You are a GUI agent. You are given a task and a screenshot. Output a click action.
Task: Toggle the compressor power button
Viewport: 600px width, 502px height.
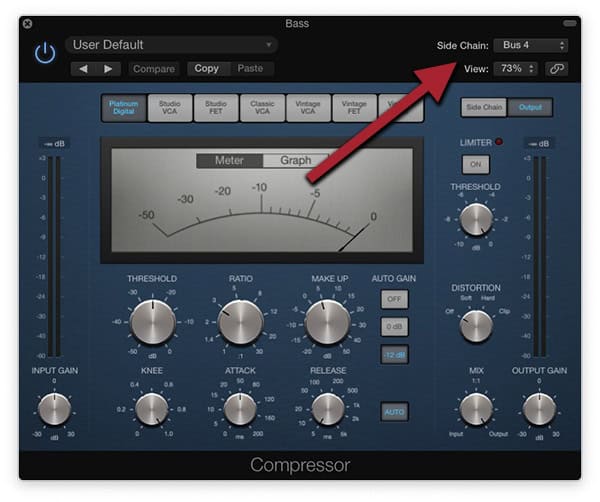coord(45,53)
